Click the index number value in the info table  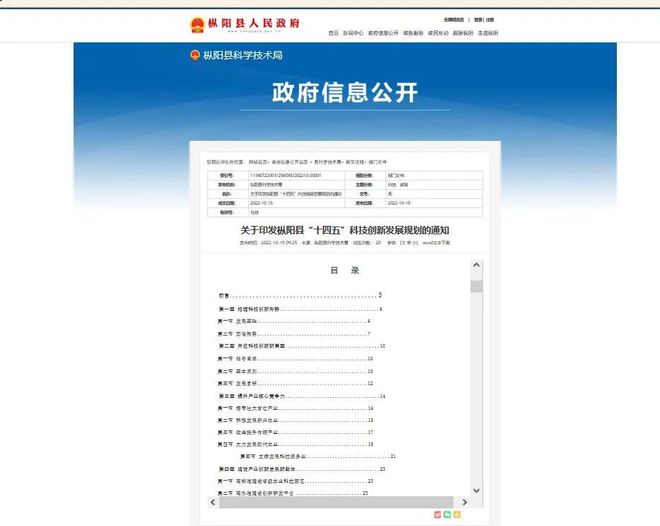[285, 175]
